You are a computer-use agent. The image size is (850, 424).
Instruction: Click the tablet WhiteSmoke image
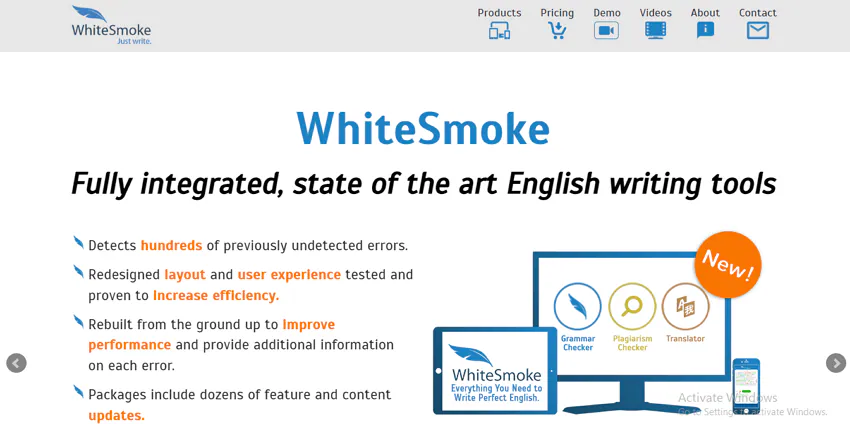pyautogui.click(x=495, y=370)
